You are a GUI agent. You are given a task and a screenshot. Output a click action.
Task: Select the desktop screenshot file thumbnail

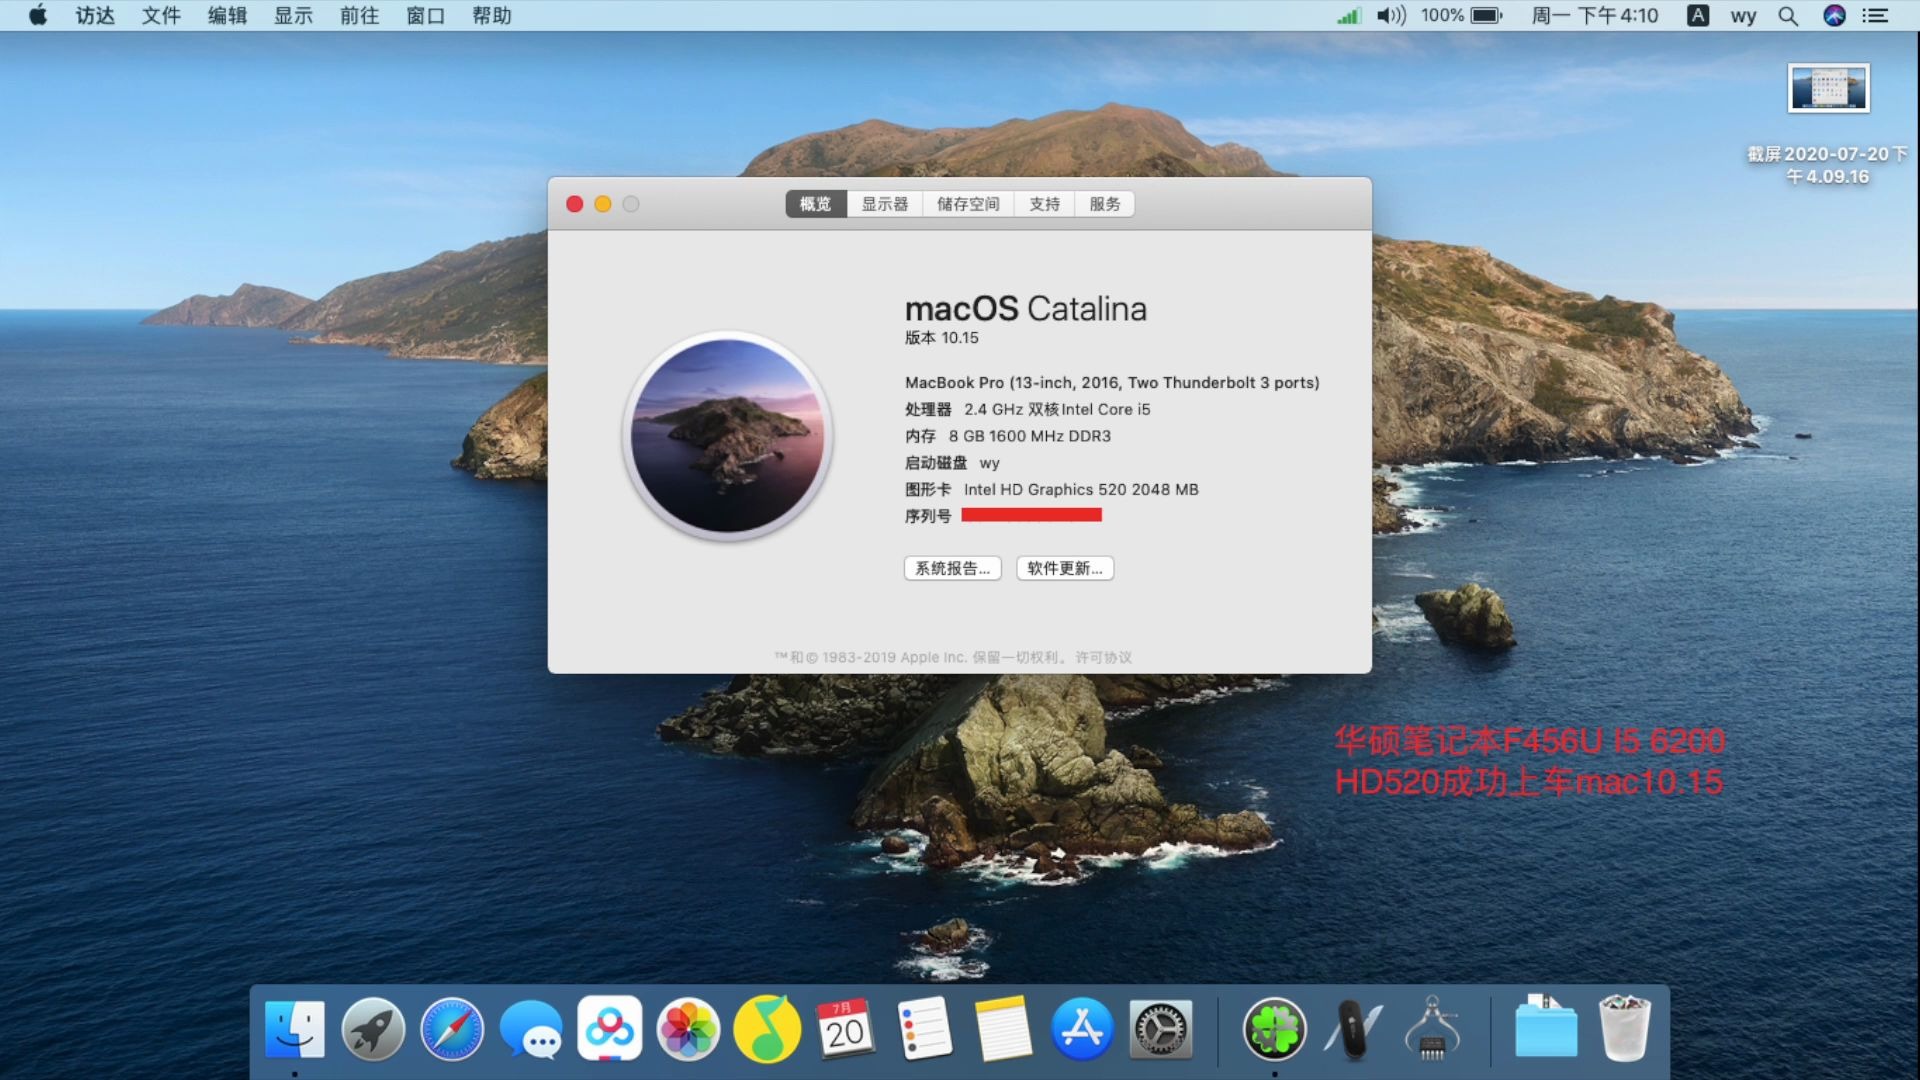click(x=1828, y=89)
